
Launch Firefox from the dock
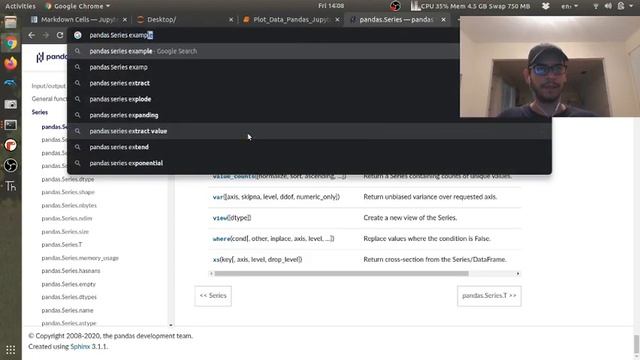point(11,63)
